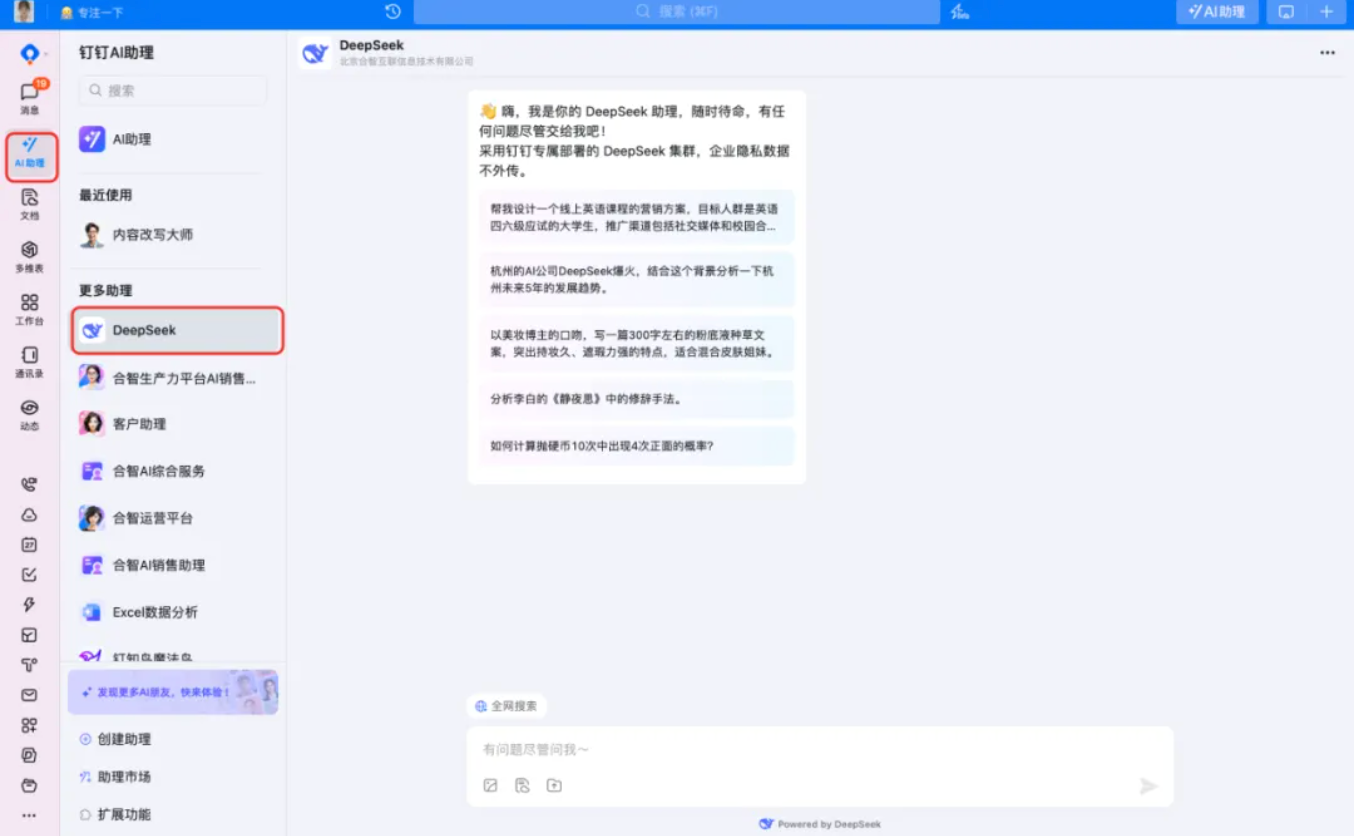Expand the DingTalk logo dropdown arrow
Image resolution: width=1358 pixels, height=836 pixels.
click(44, 54)
